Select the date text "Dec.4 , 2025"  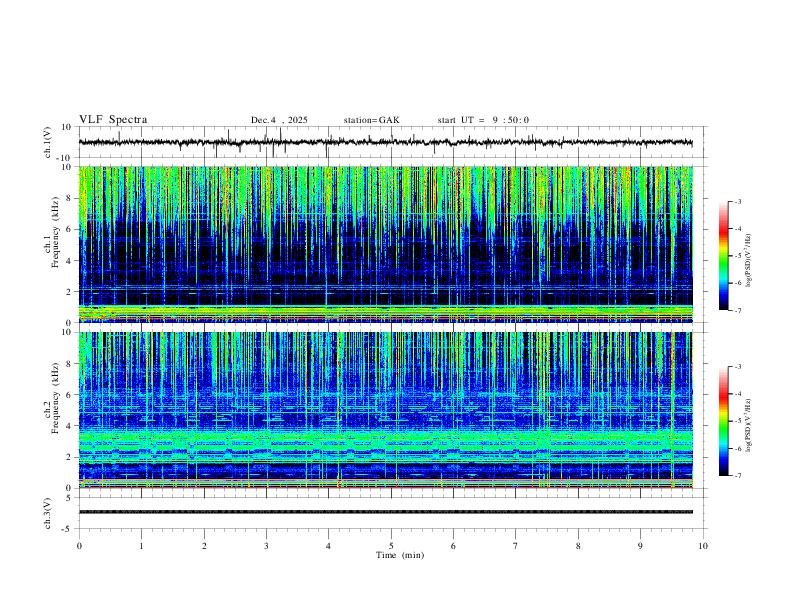279,120
